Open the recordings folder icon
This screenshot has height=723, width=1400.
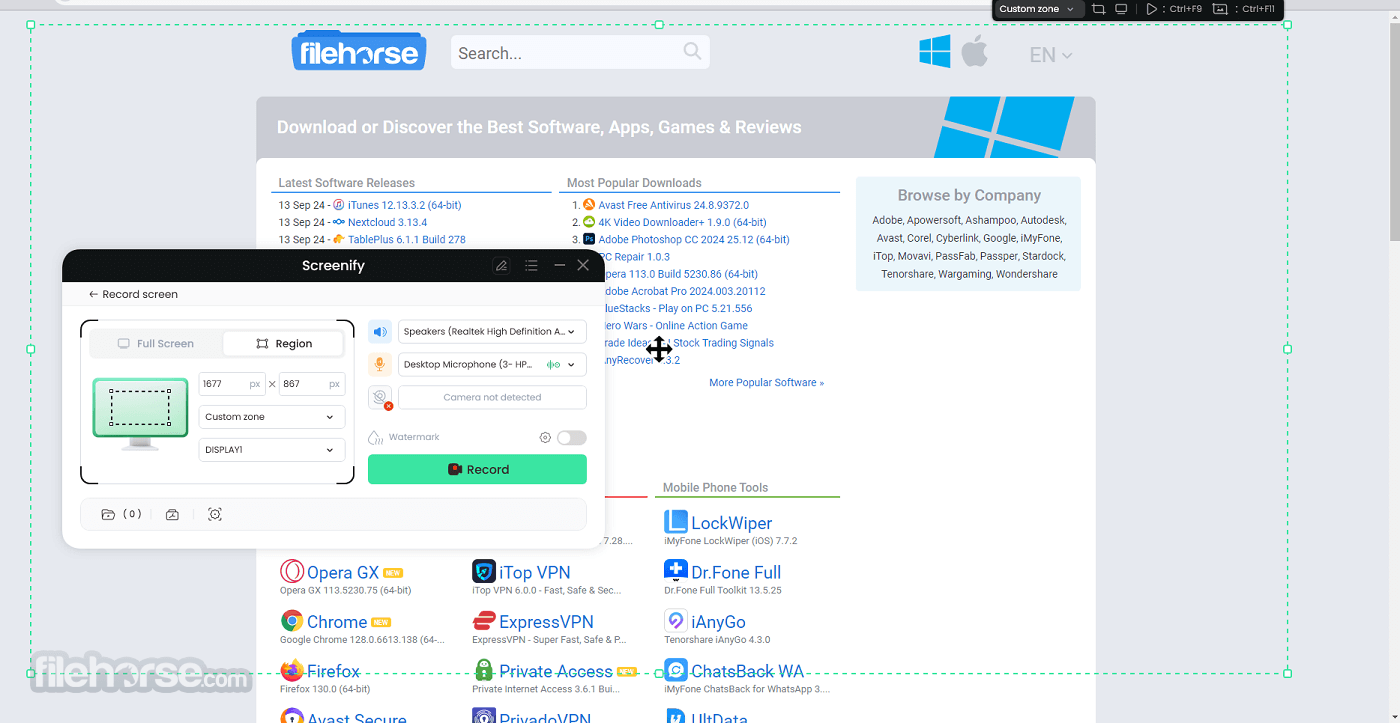108,515
